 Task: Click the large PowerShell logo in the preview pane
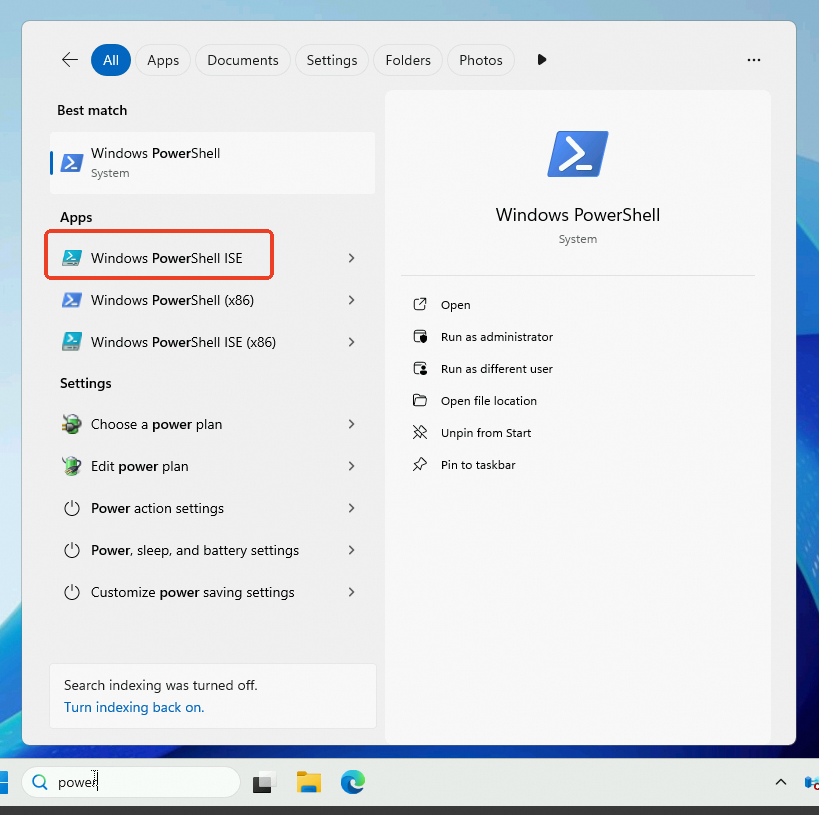[578, 154]
